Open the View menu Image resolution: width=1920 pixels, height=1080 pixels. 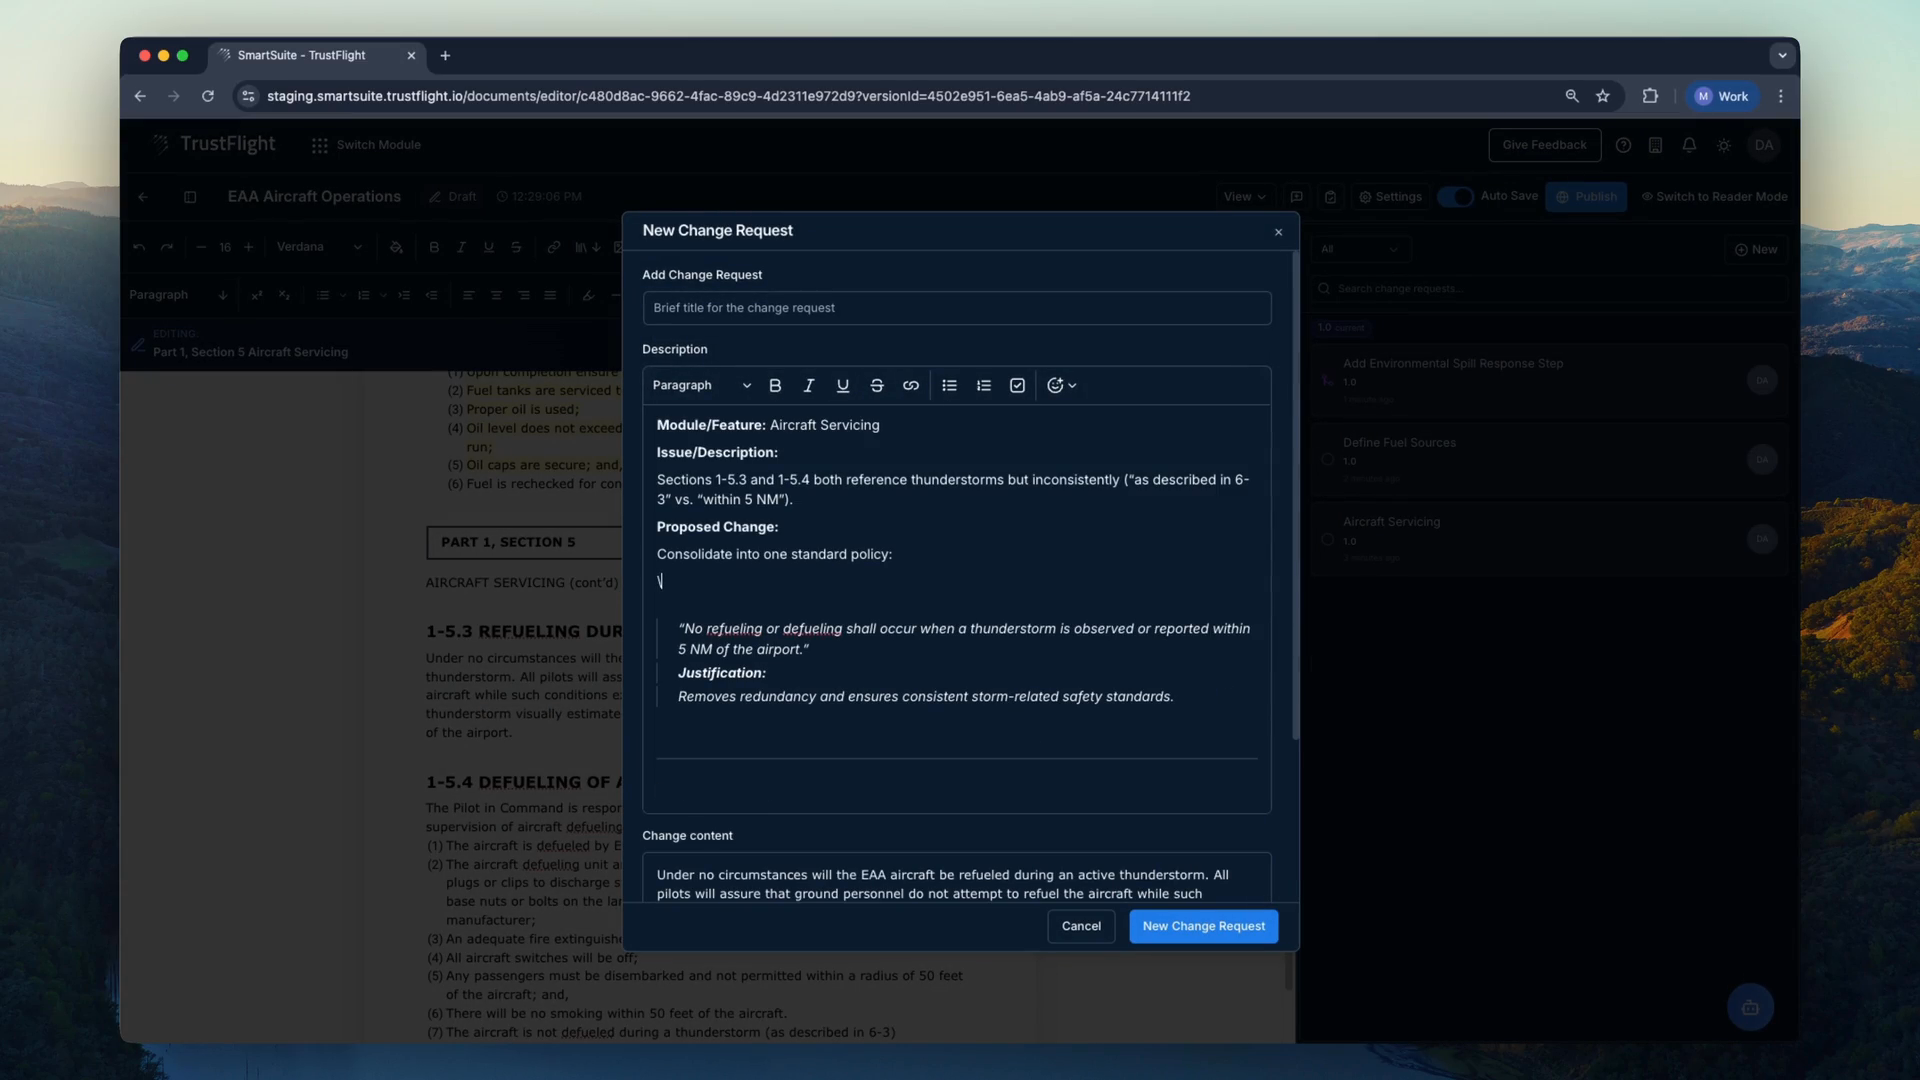click(x=1244, y=196)
